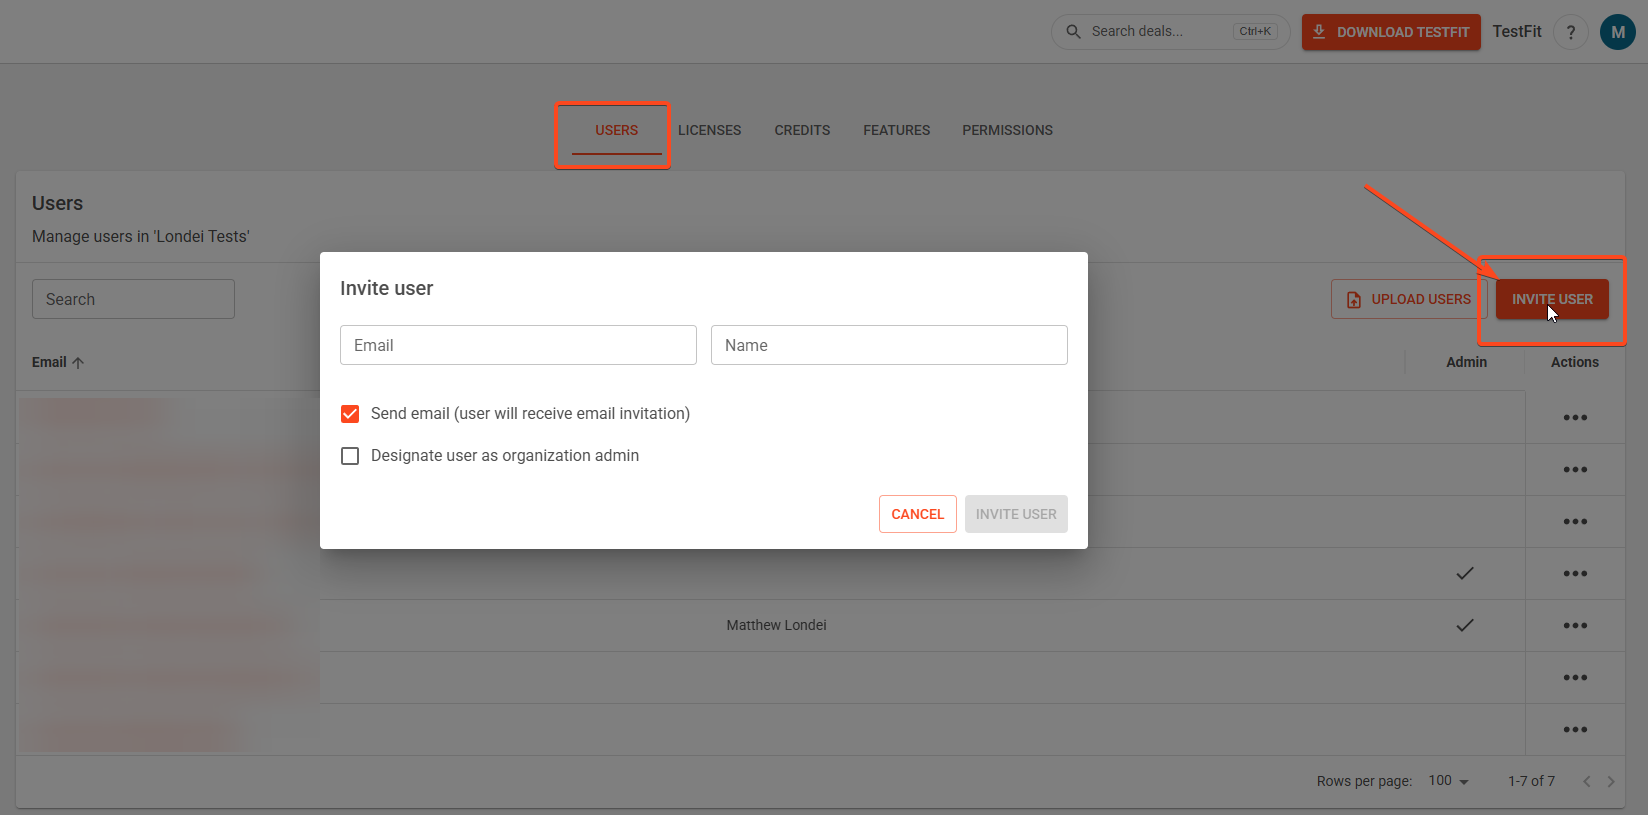Click the upload file icon on Upload Users
Image resolution: width=1648 pixels, height=815 pixels.
pos(1354,300)
